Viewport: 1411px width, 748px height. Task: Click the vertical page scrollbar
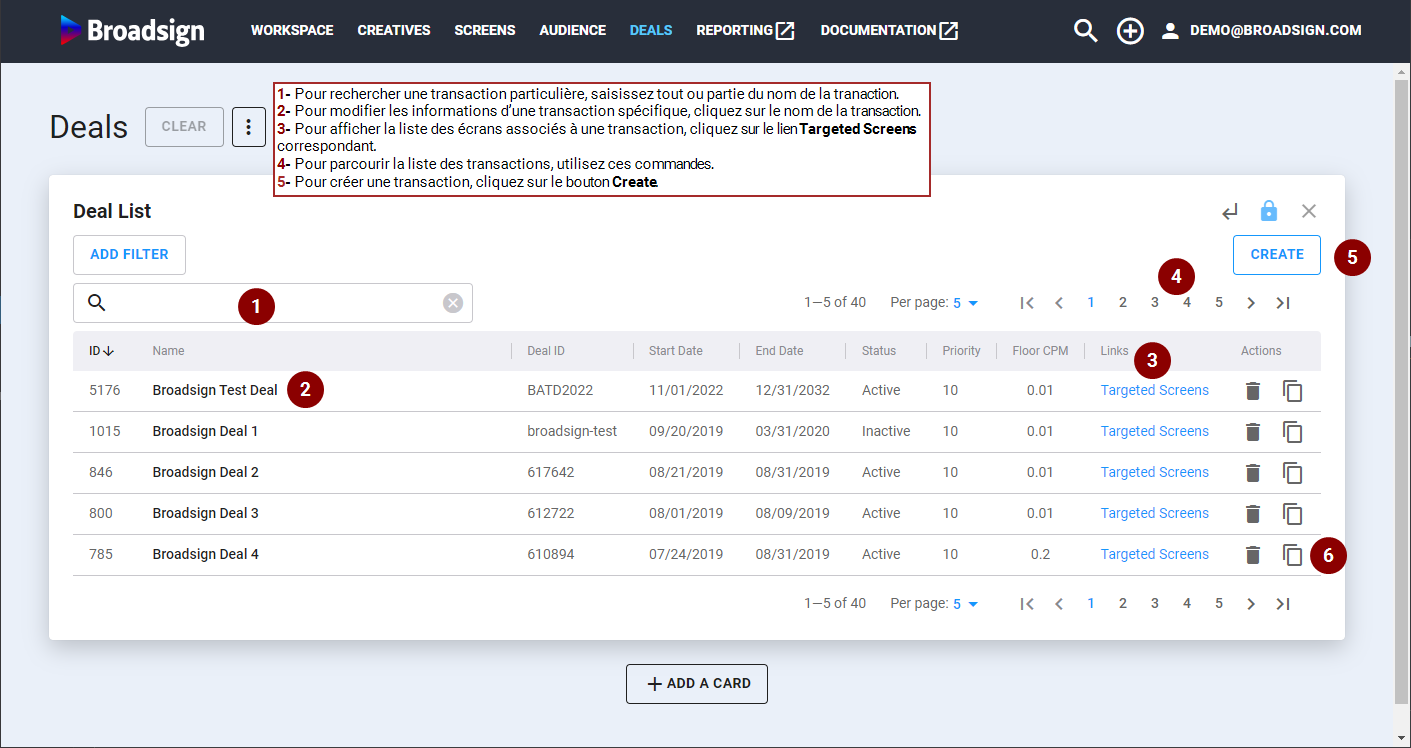[x=1402, y=380]
